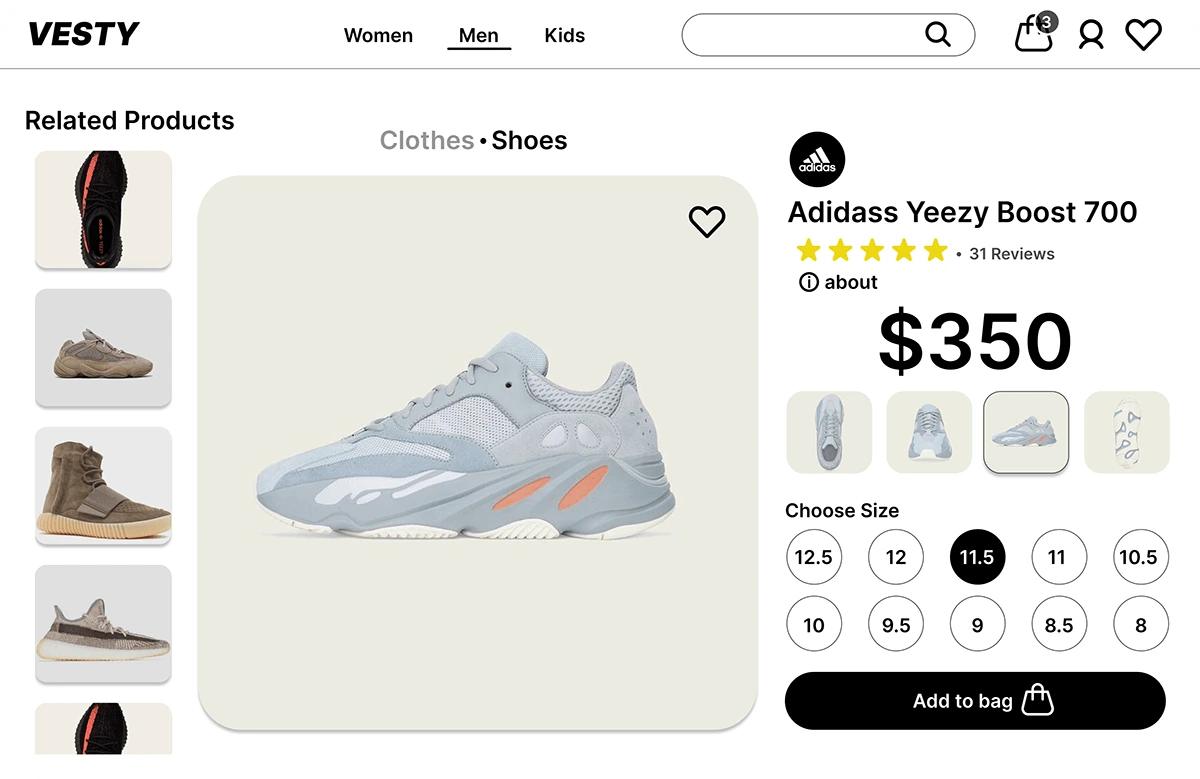Click the about info icon
Screen dimensions: 1200x779
coord(809,283)
